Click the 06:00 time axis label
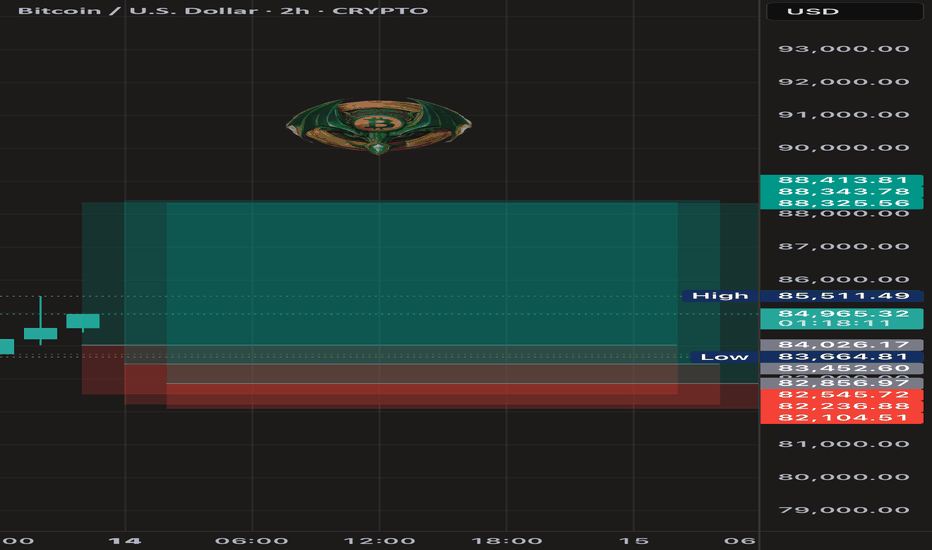Screen dimensions: 932x550 pos(251,541)
